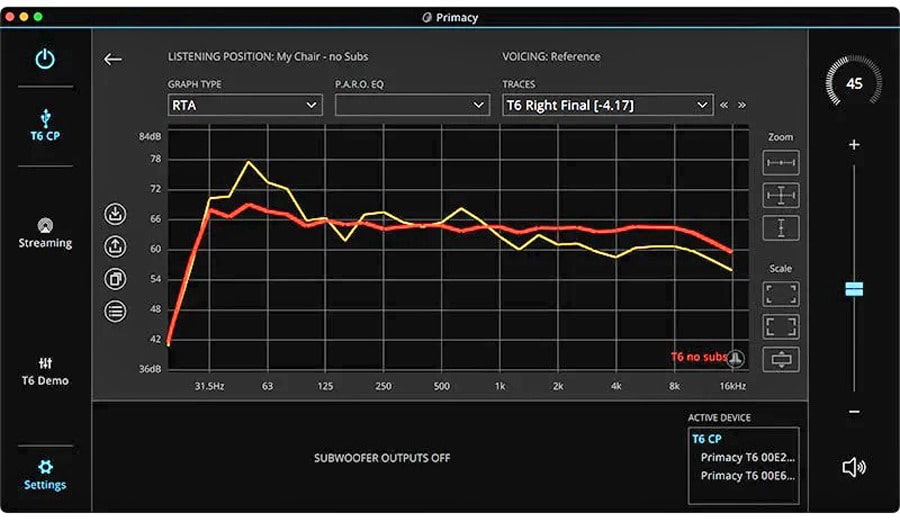
Task: Click the T6 no subs trace label
Action: tap(699, 357)
